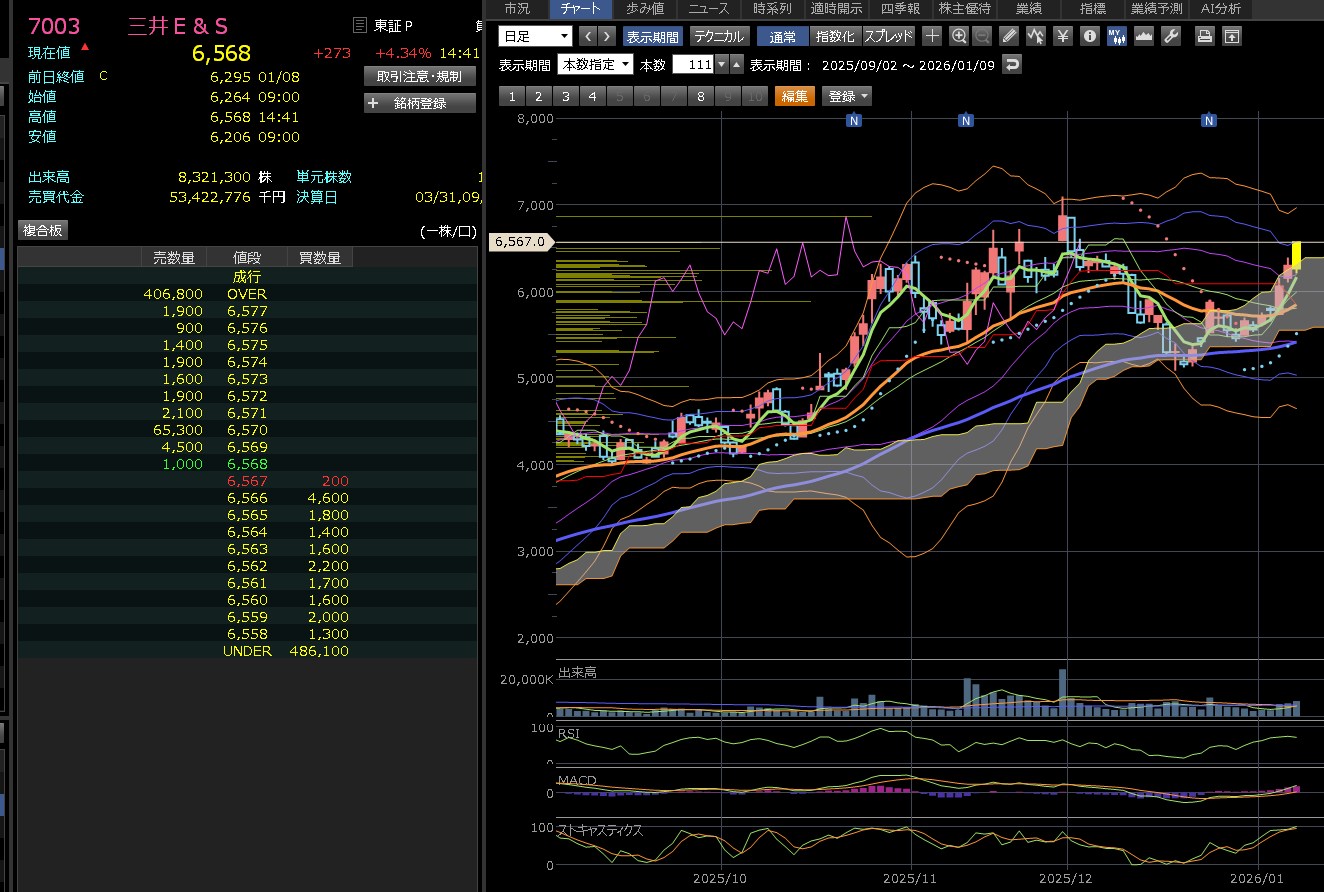Switch chart mode to 指数化
The image size is (1324, 892).
click(x=835, y=36)
